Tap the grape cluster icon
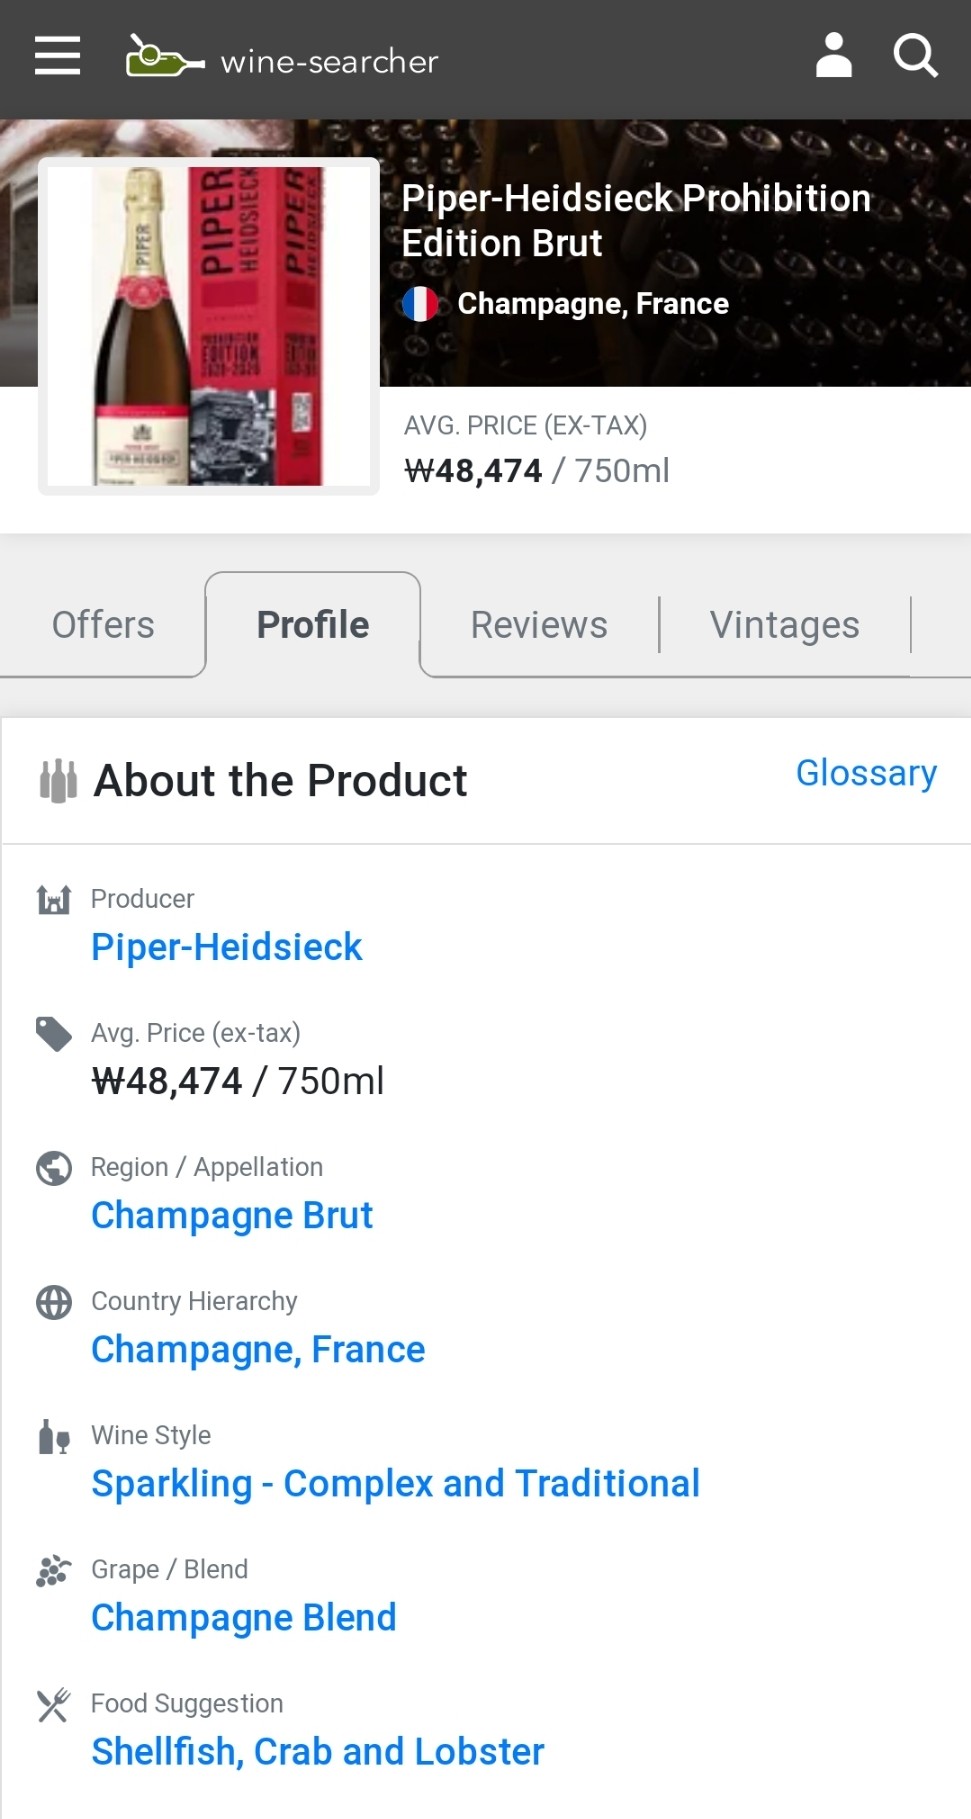Viewport: 971px width, 1819px height. [x=54, y=1570]
